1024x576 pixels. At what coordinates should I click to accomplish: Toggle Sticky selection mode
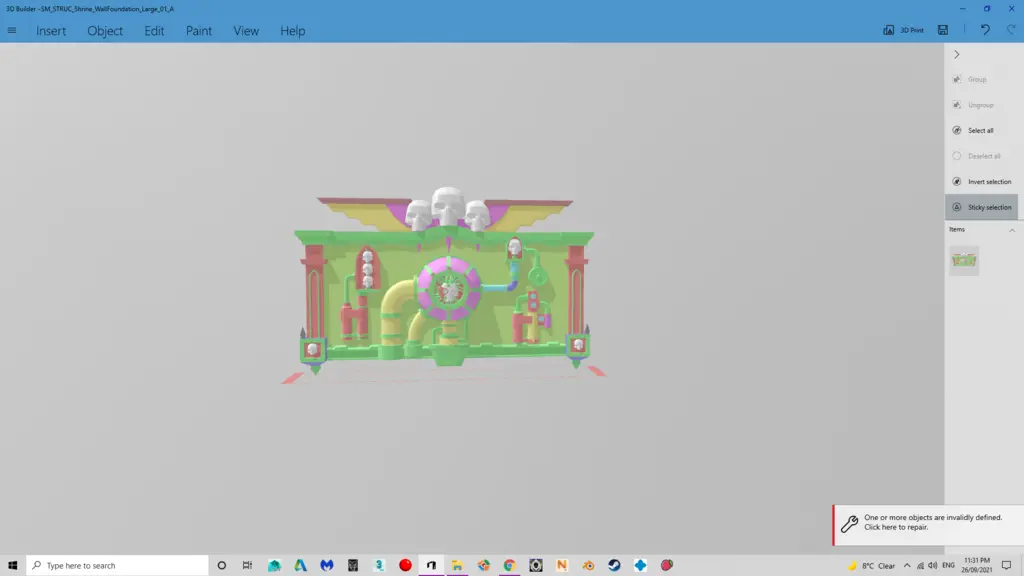click(981, 207)
